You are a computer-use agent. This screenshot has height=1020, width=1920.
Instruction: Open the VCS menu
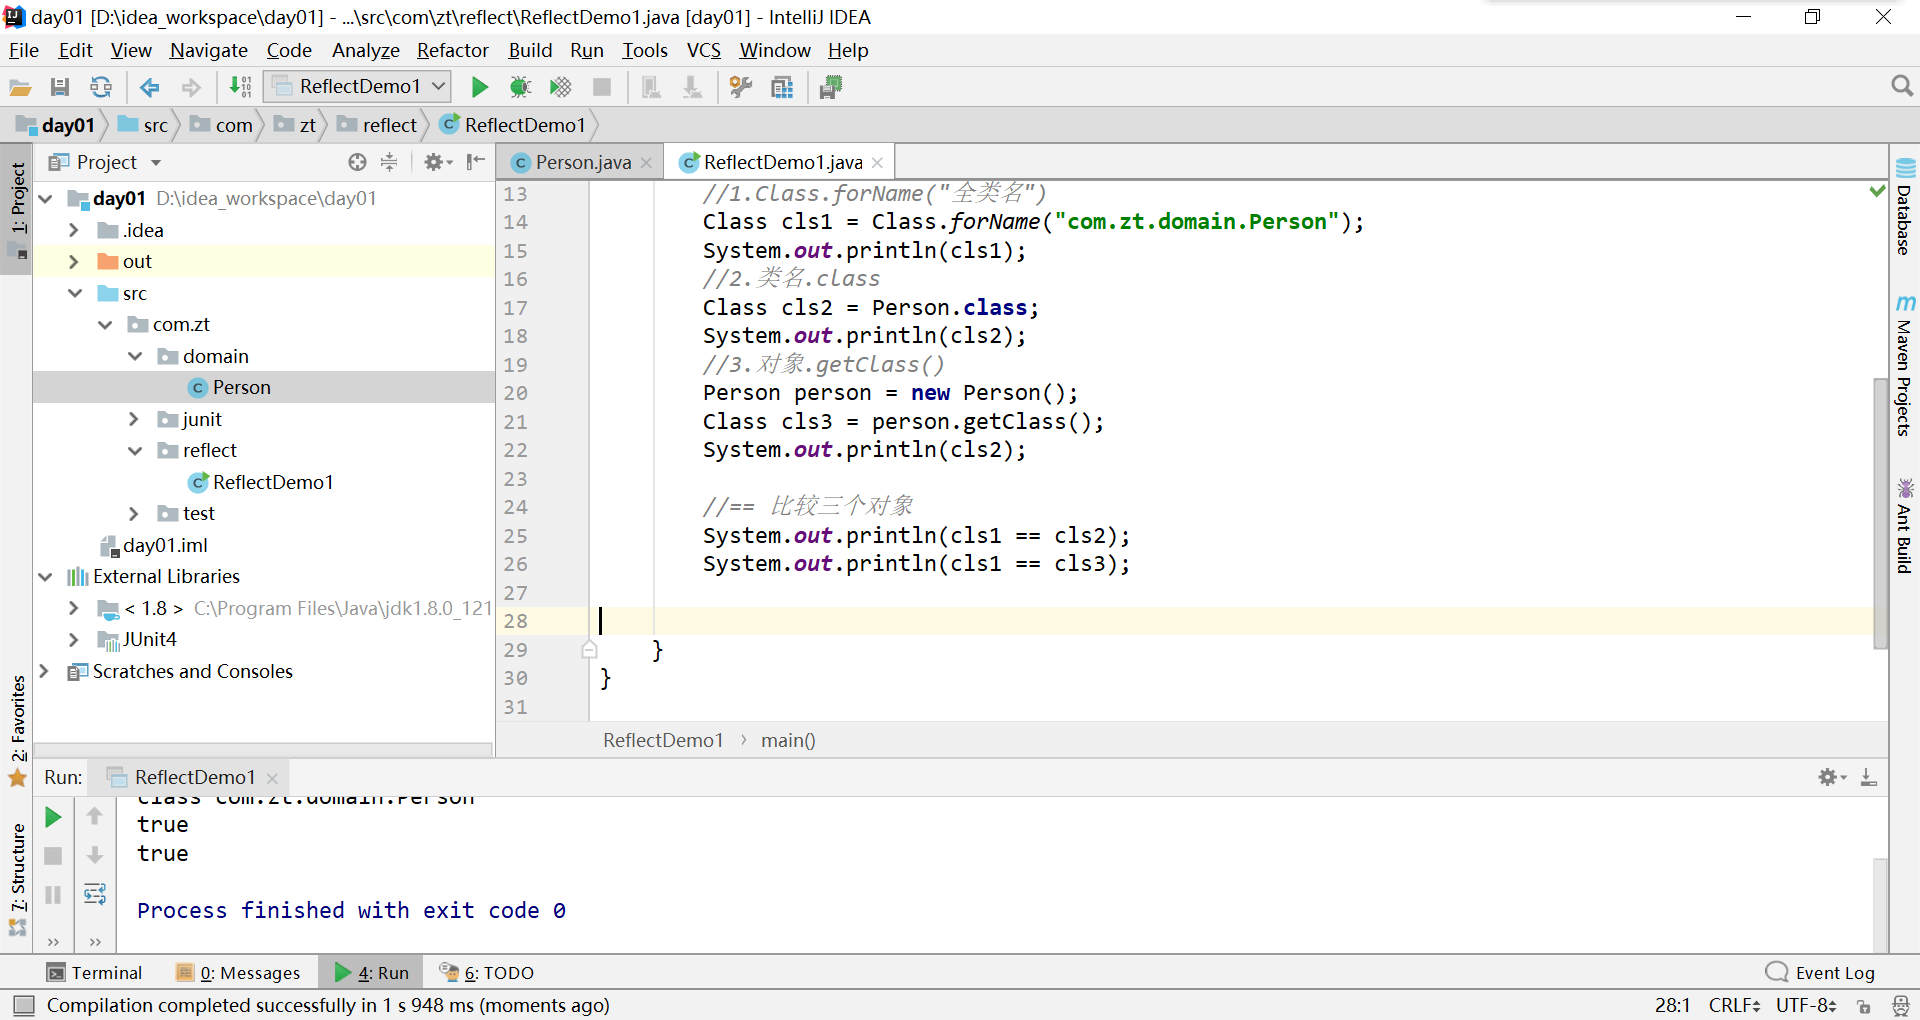703,50
